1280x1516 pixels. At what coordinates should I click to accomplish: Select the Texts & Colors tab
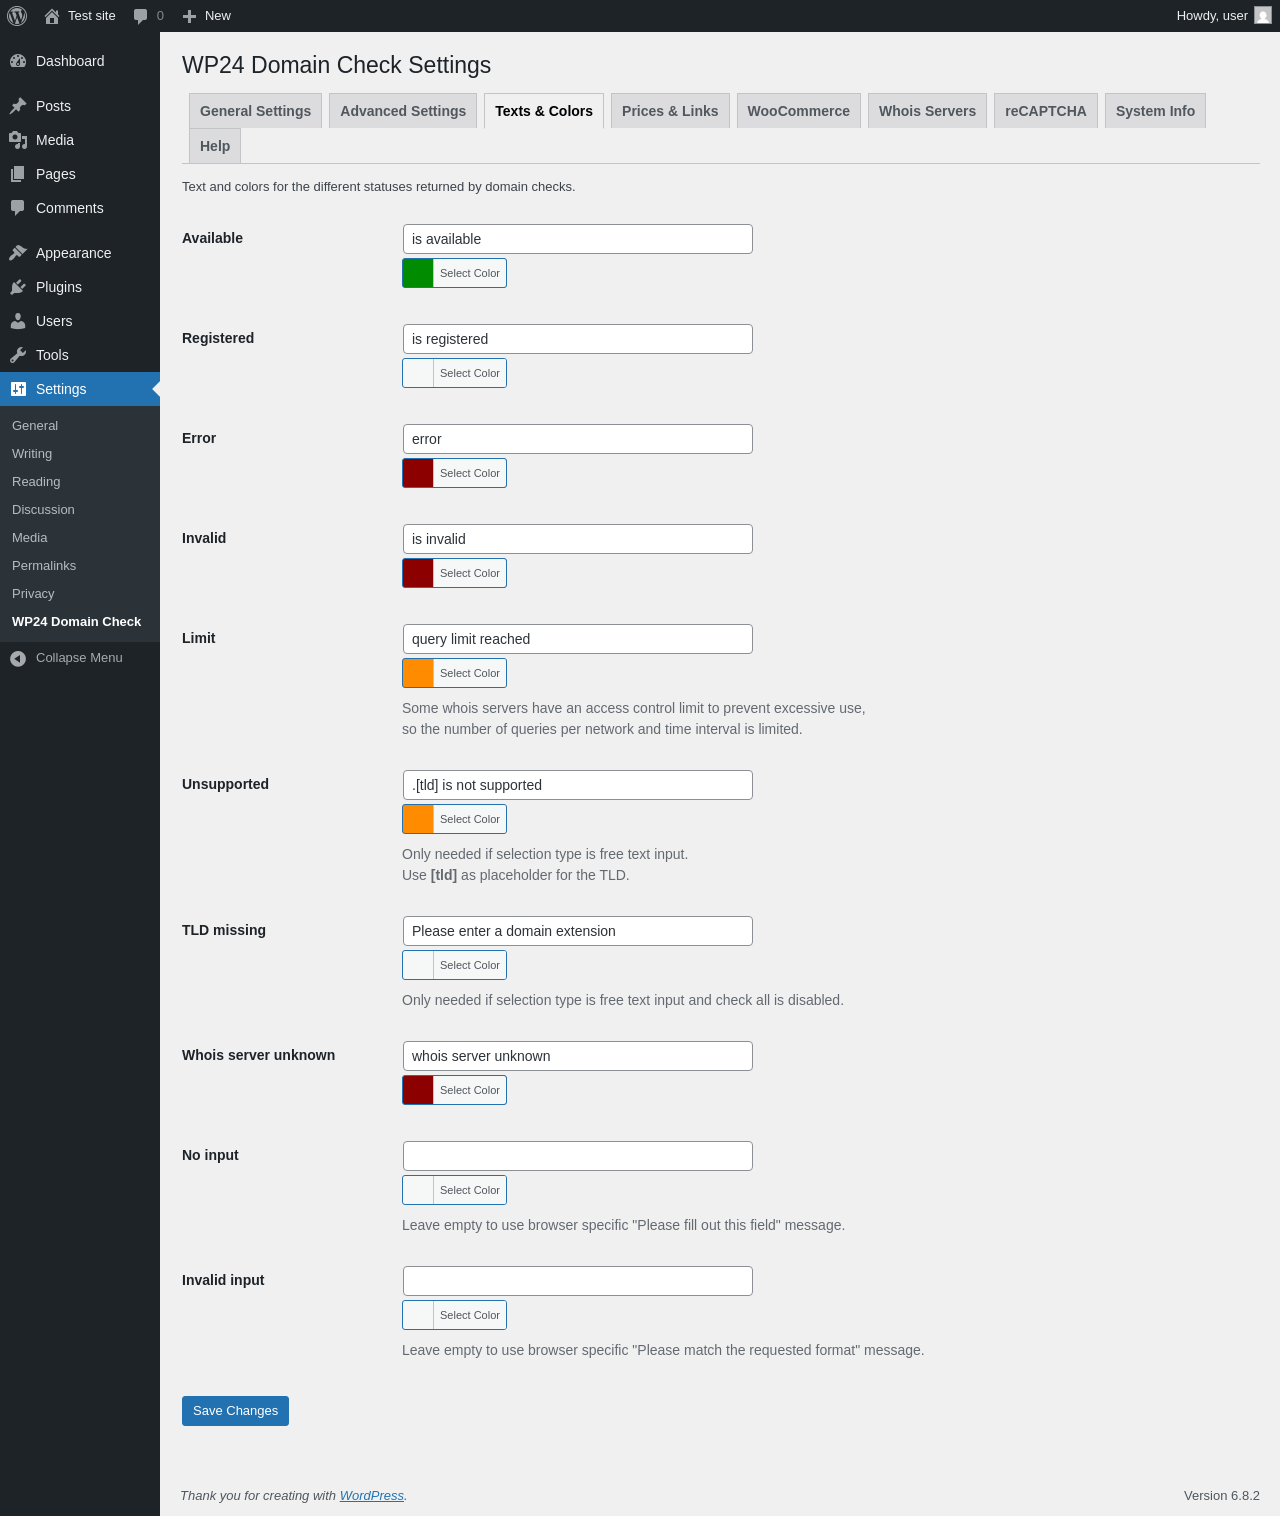point(544,111)
